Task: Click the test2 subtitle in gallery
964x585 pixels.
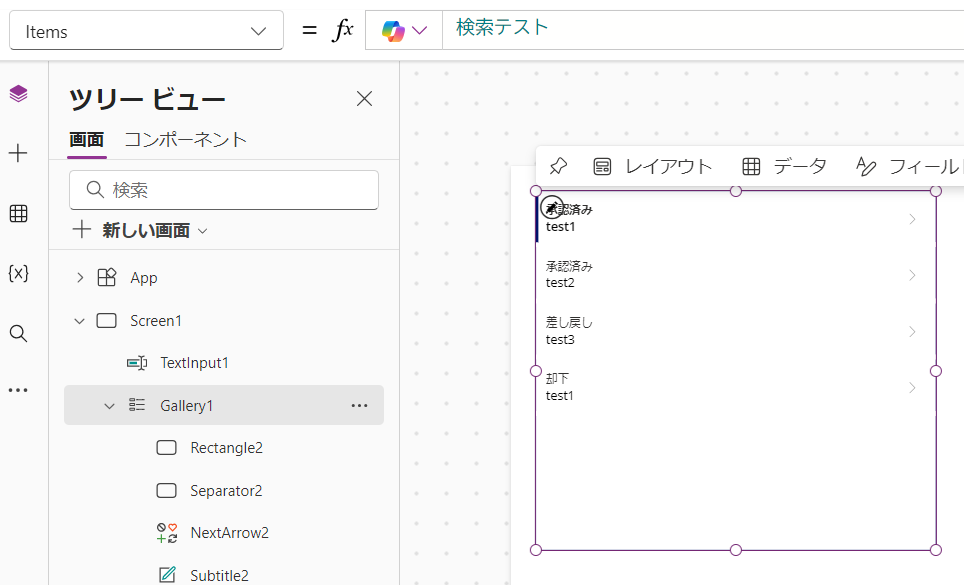Action: (560, 283)
